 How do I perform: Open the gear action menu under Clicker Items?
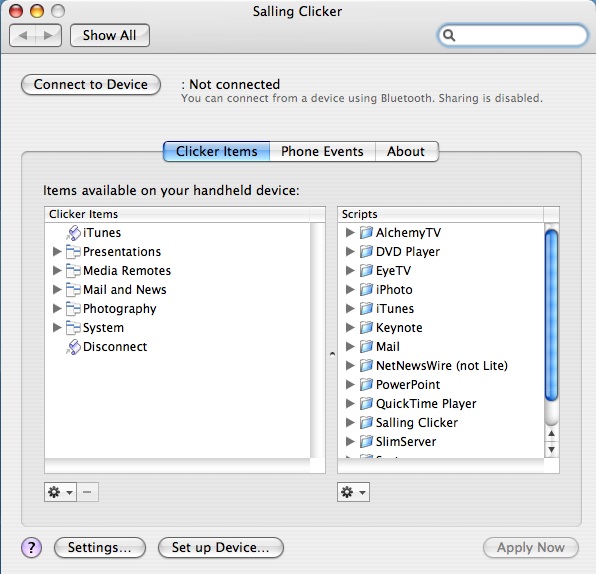(x=60, y=492)
